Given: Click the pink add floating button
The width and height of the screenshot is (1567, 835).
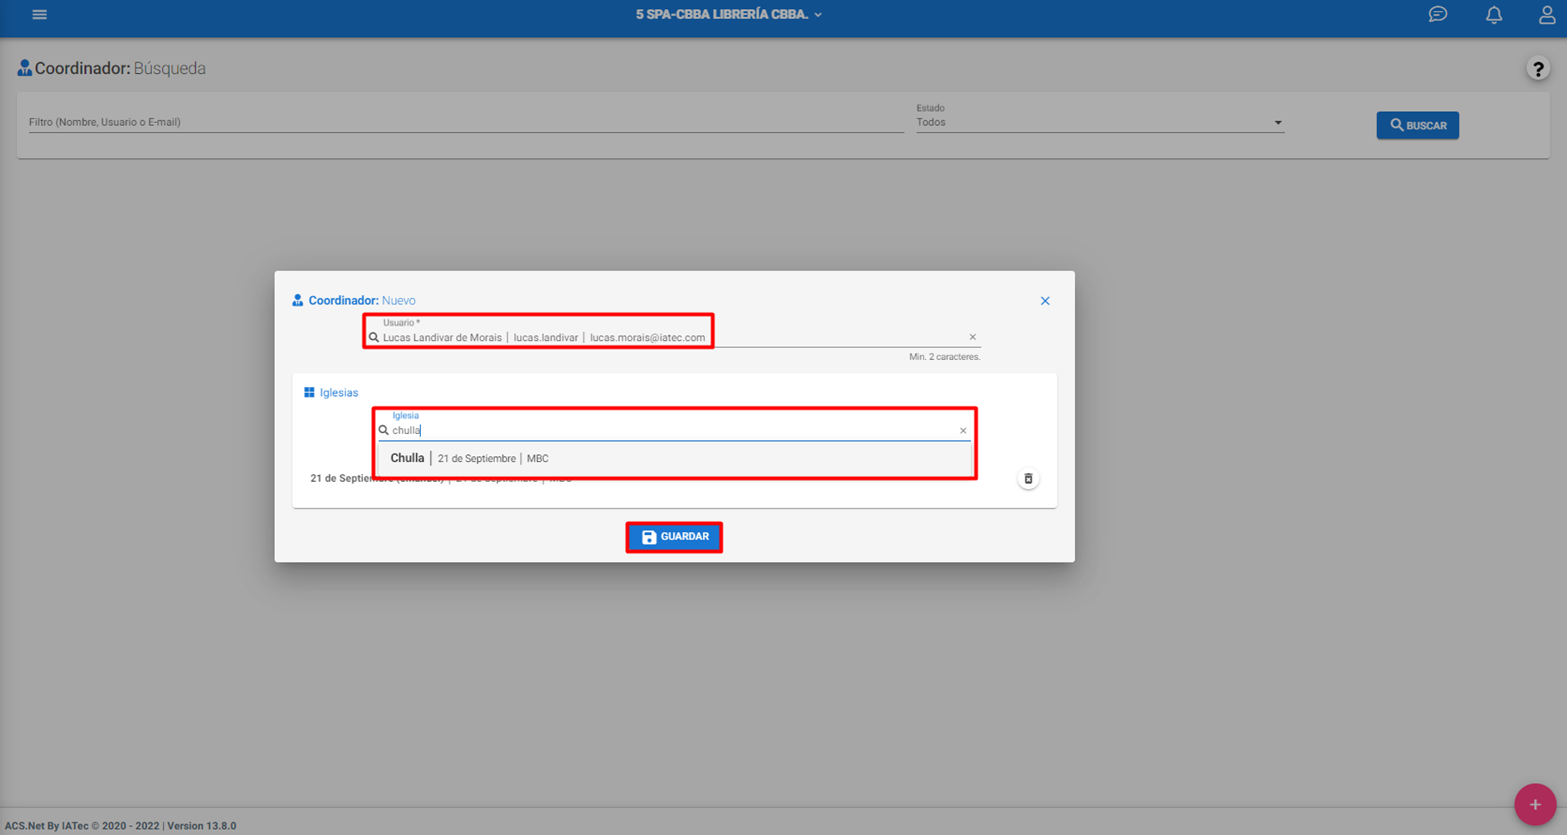Looking at the screenshot, I should 1535,804.
